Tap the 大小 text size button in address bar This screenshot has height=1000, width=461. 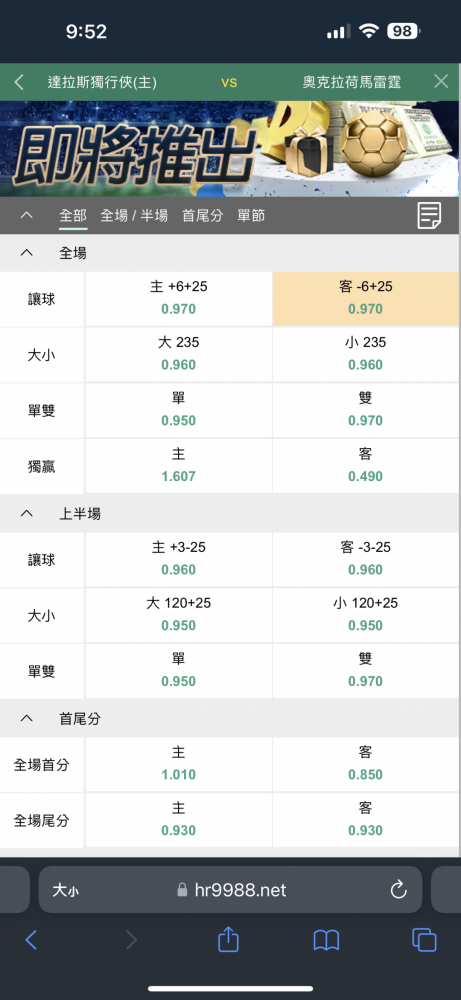coord(65,890)
